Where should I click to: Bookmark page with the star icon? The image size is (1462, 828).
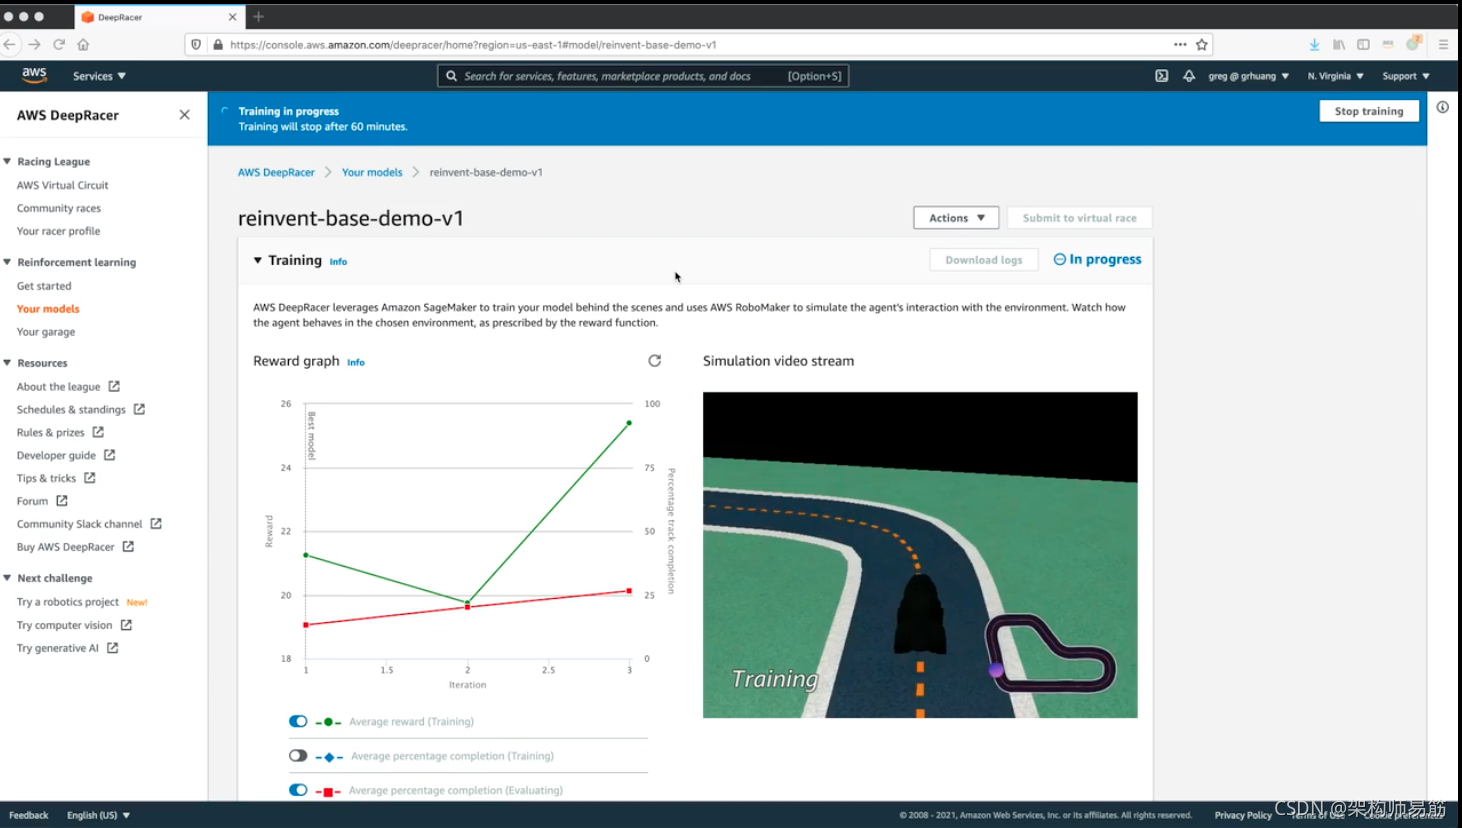pos(1202,44)
